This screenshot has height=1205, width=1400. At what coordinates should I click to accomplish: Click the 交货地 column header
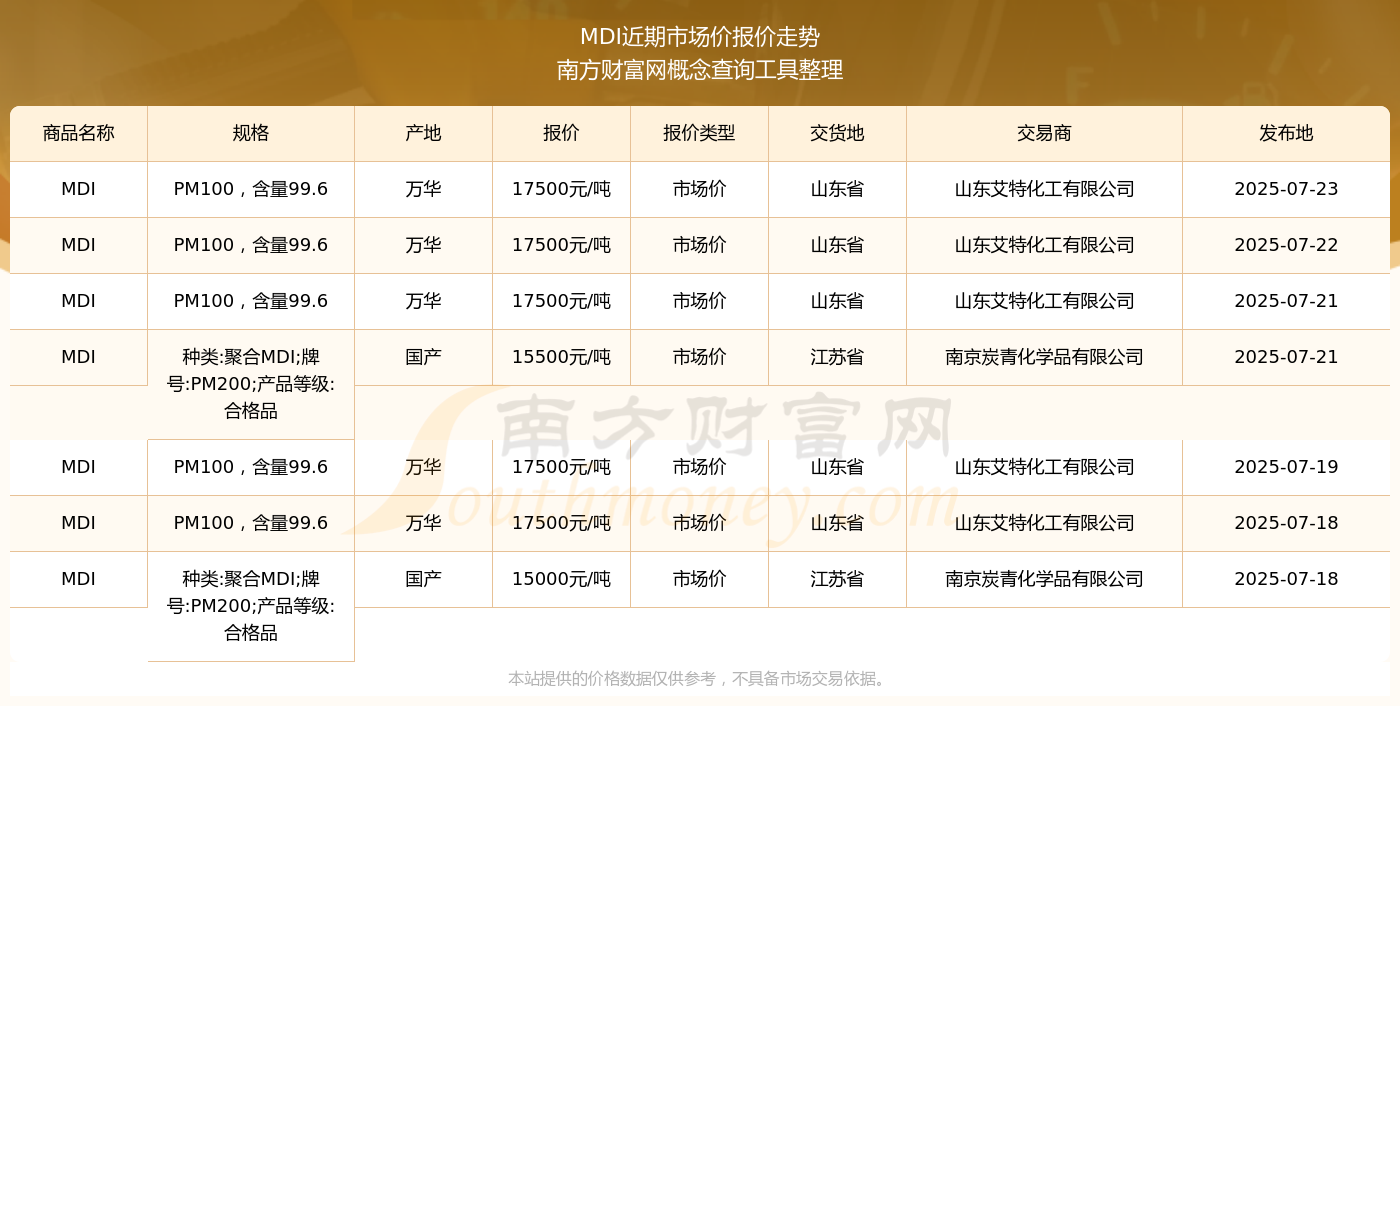tap(838, 133)
